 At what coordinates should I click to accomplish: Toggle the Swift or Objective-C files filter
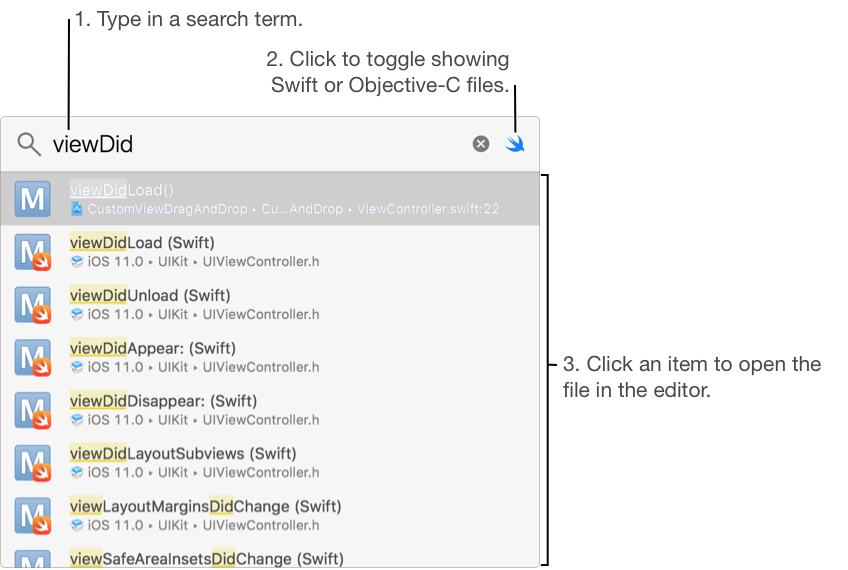[515, 144]
